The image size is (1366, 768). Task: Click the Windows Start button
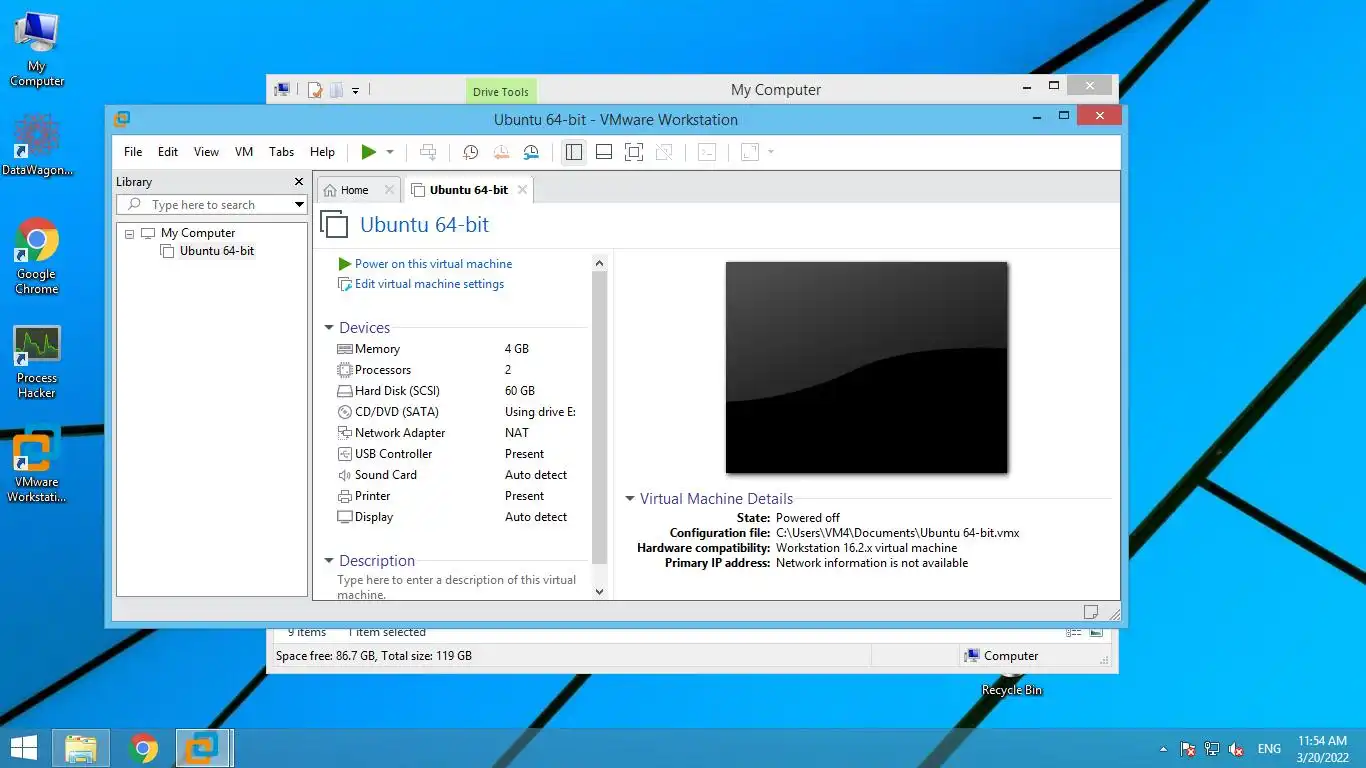24,748
